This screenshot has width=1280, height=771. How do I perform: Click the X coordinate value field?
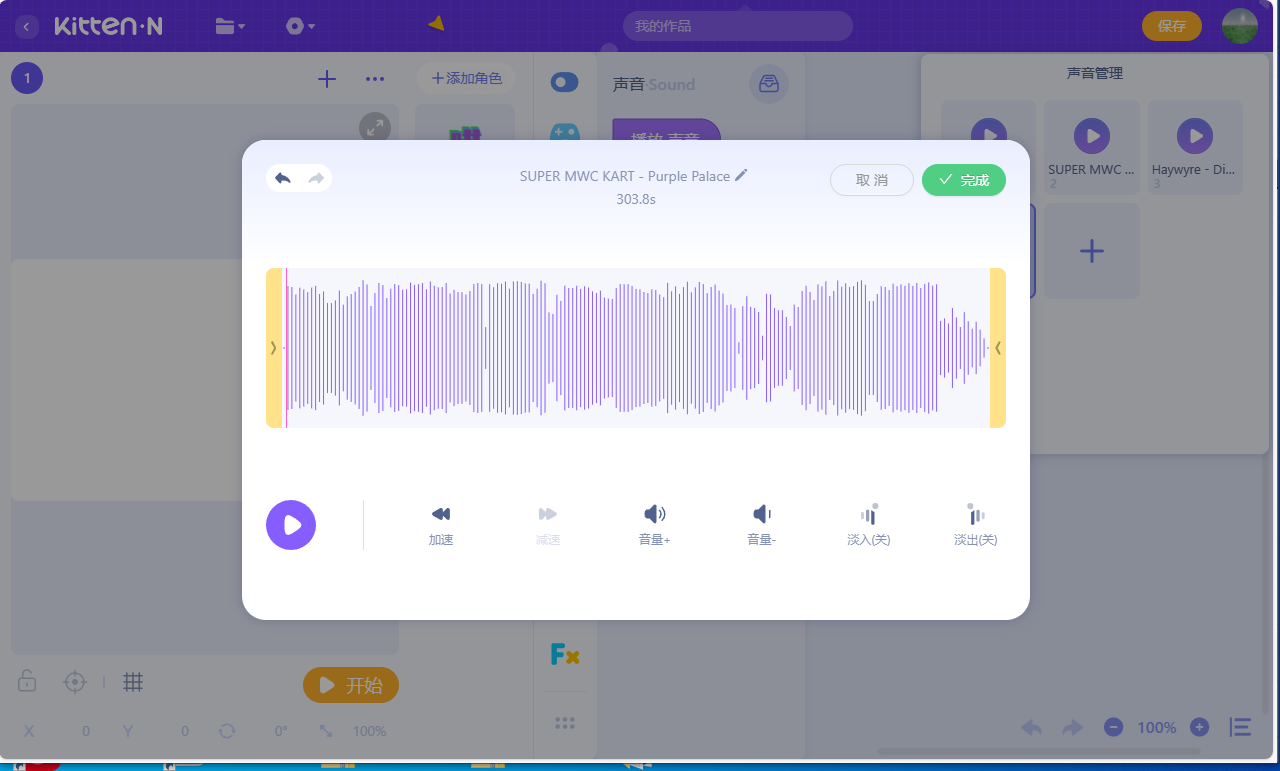pos(86,731)
